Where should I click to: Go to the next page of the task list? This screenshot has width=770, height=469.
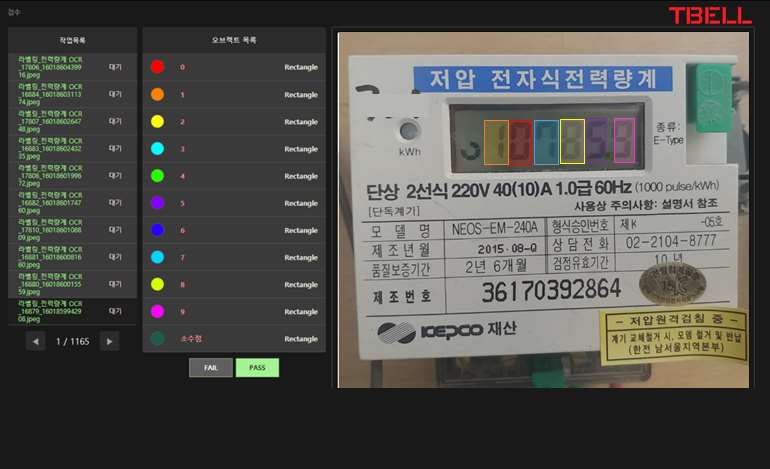tap(110, 341)
